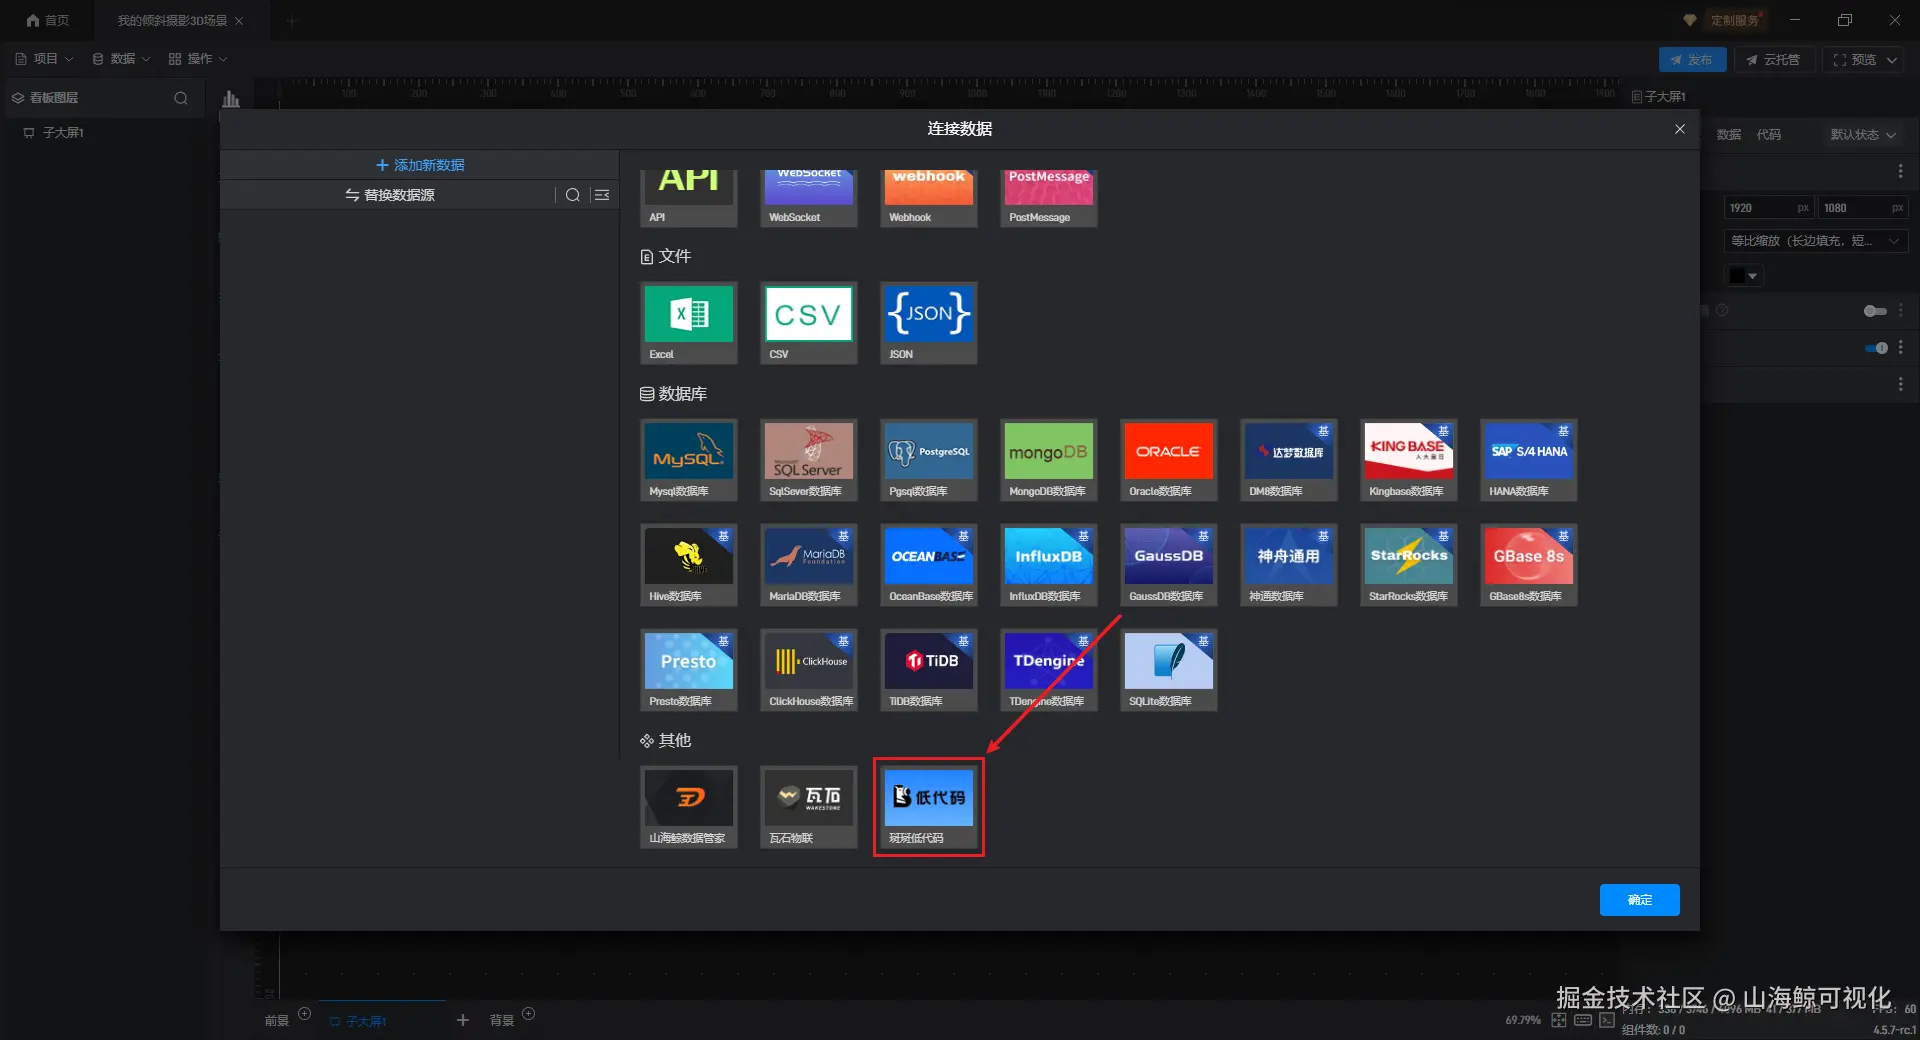
Task: Select the JSON file source
Action: click(928, 323)
